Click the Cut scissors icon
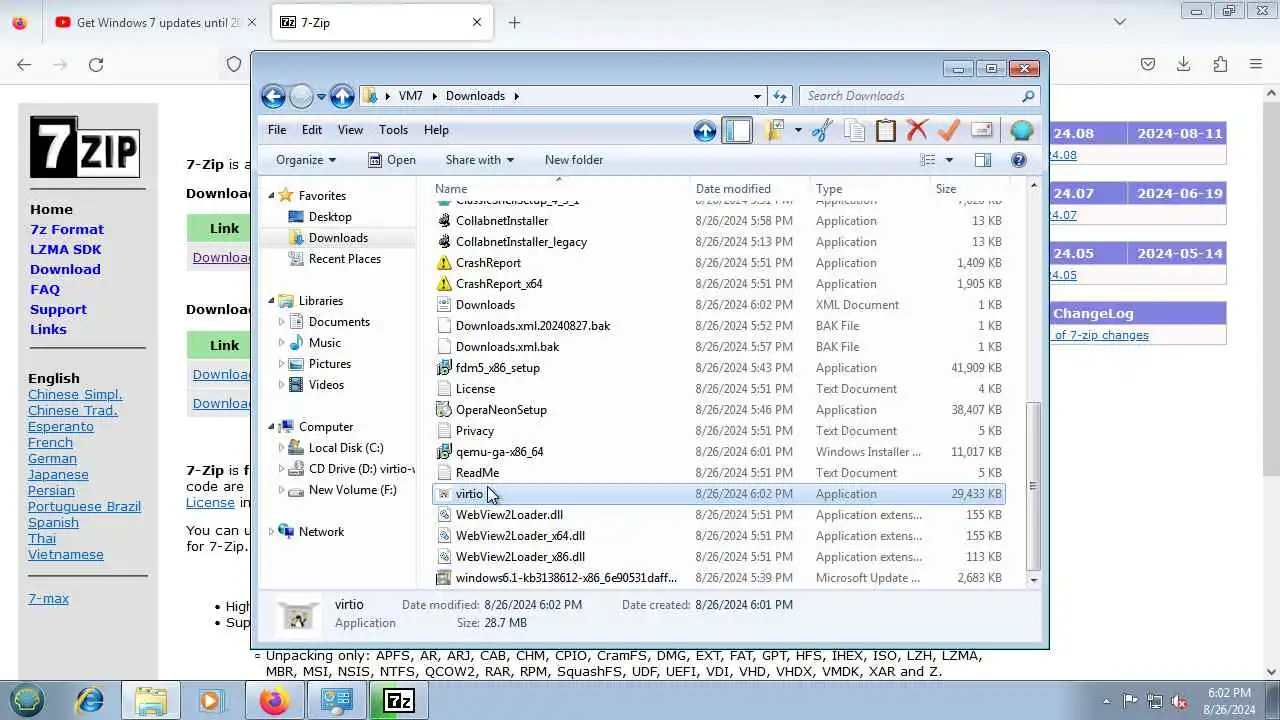 click(x=822, y=130)
